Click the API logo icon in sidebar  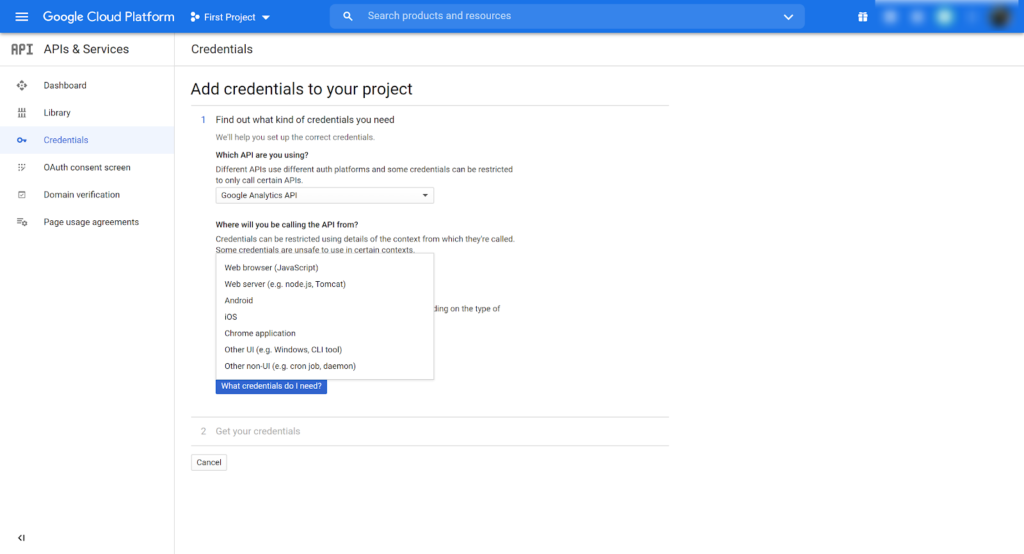tap(22, 49)
